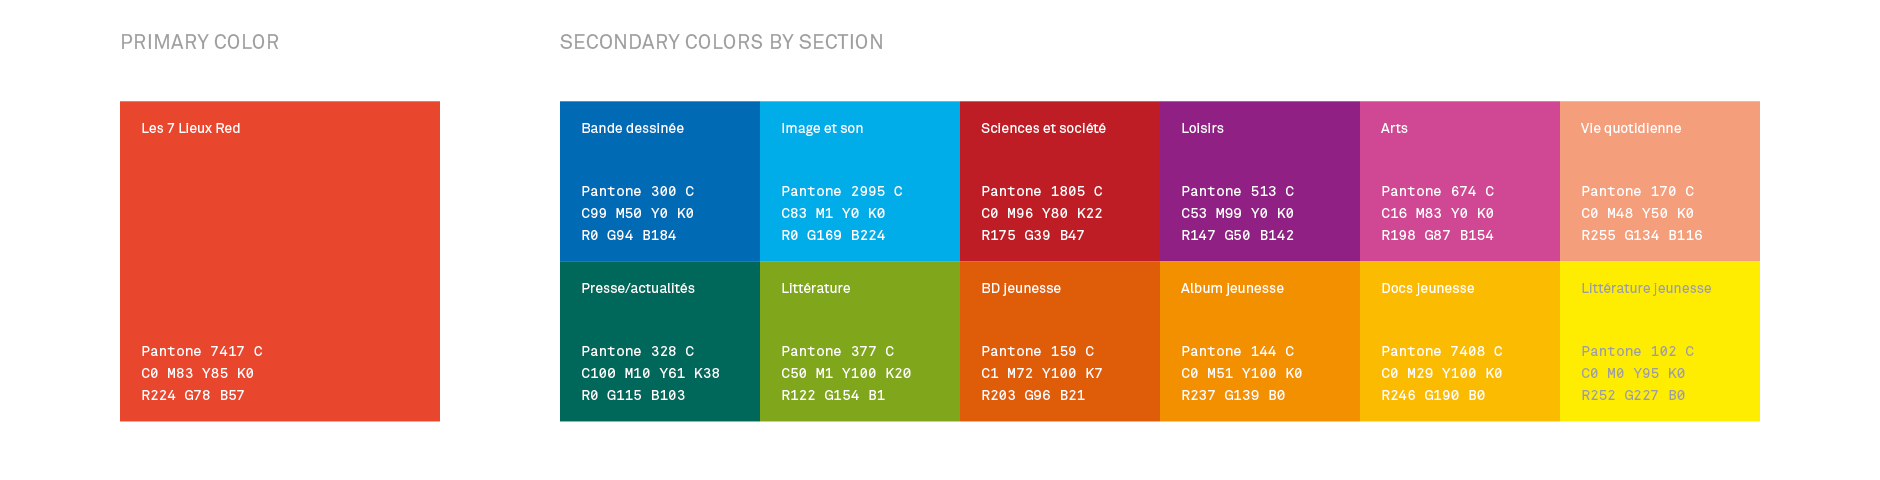Click the C100 M10 Y61 K38 value
The width and height of the screenshot is (1880, 480).
point(650,373)
